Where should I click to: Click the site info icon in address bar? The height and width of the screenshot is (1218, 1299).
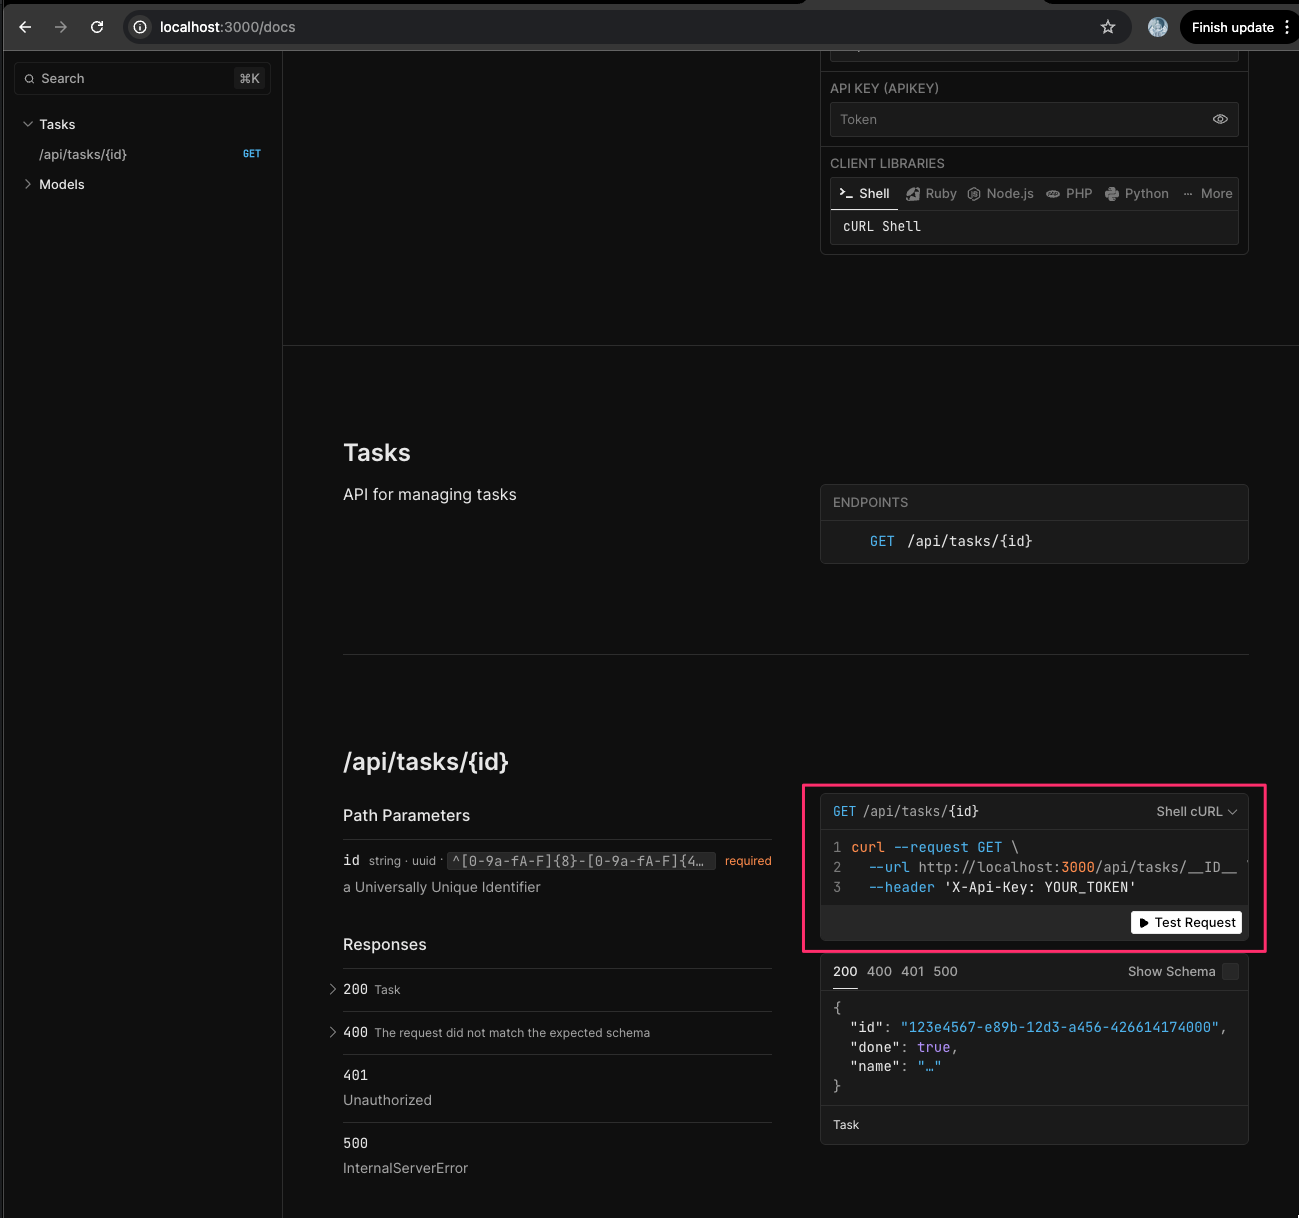pos(141,27)
